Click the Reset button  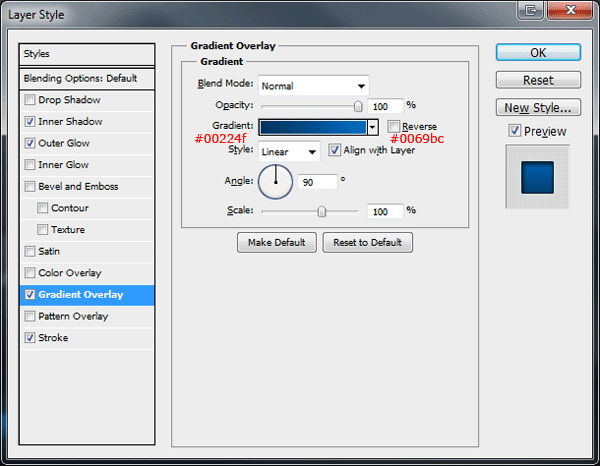click(538, 80)
